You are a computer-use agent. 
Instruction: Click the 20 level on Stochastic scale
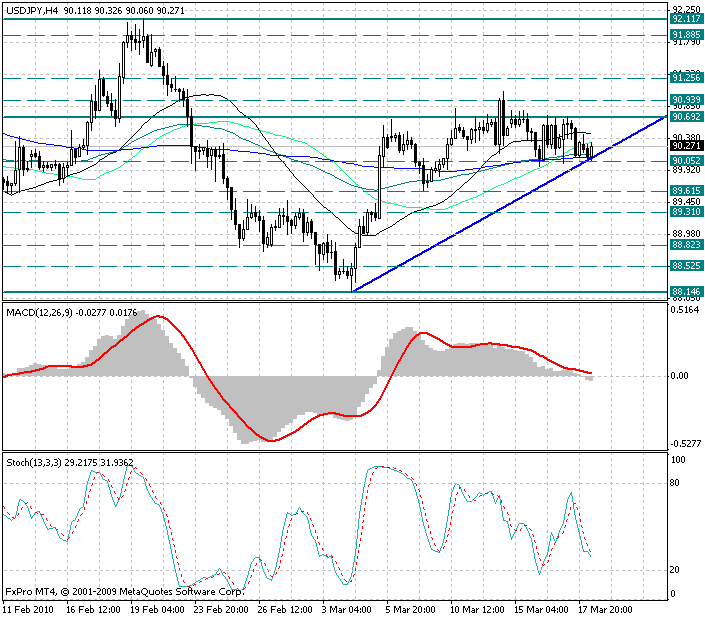tap(675, 570)
